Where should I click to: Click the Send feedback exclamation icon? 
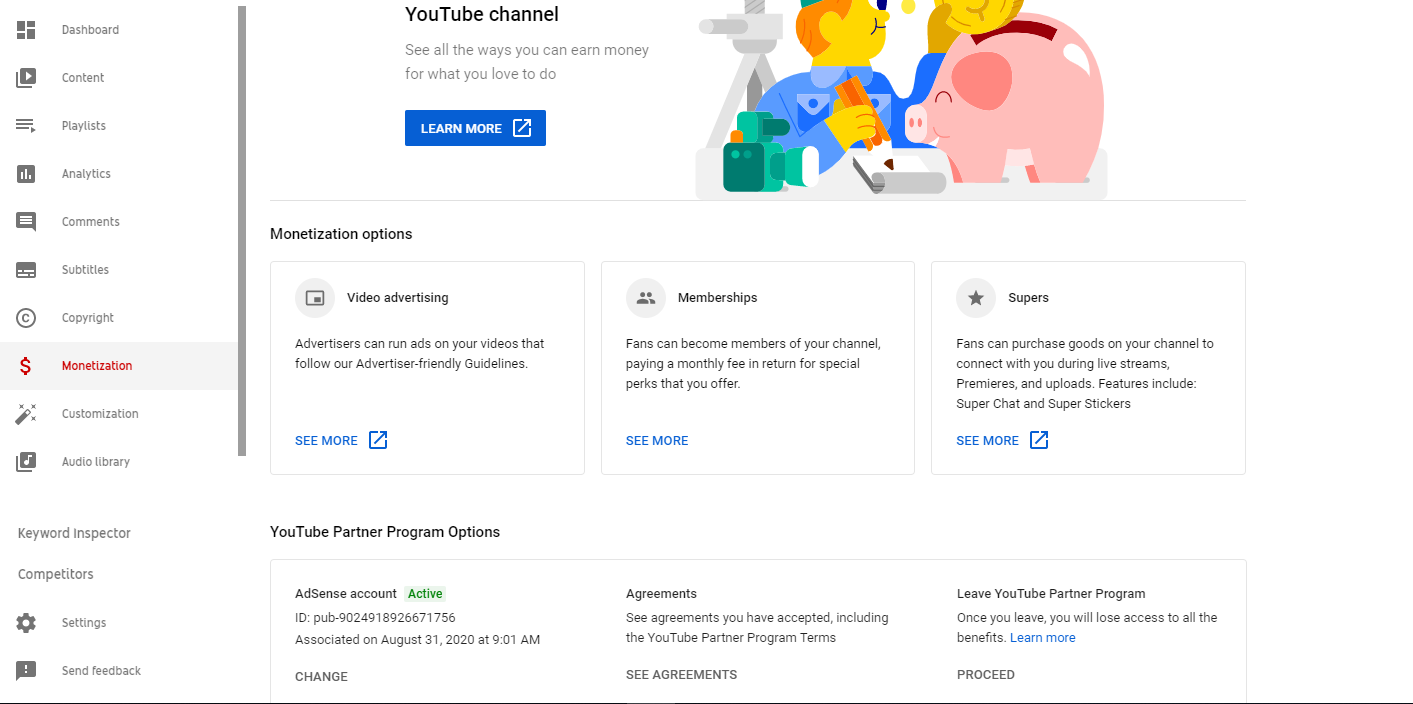(26, 671)
